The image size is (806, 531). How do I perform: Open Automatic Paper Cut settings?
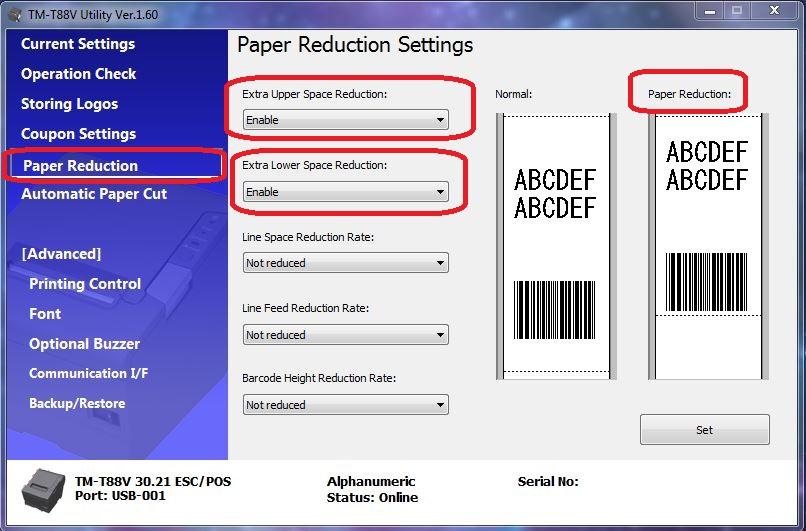pos(94,194)
